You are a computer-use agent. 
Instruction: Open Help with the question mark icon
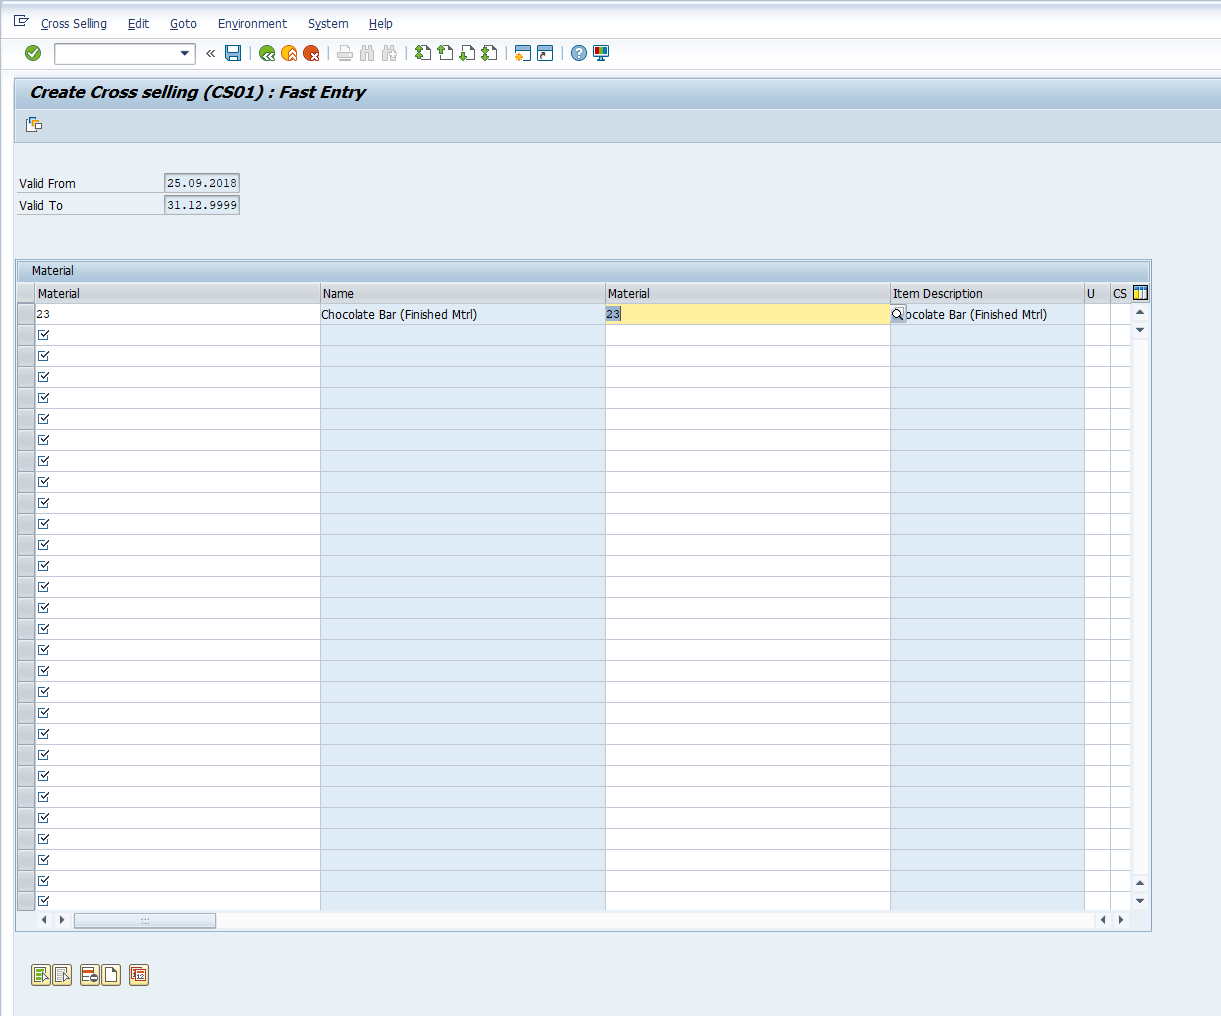click(579, 53)
